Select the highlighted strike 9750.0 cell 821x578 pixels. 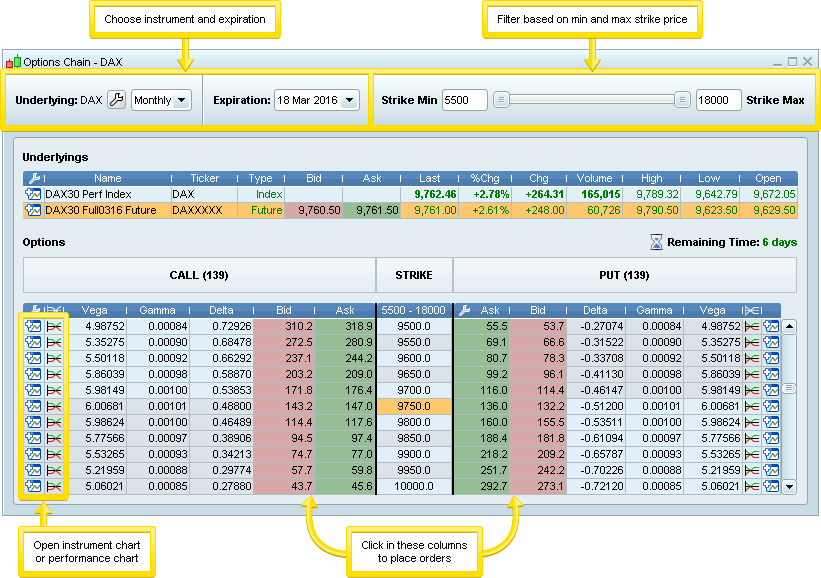(x=414, y=406)
